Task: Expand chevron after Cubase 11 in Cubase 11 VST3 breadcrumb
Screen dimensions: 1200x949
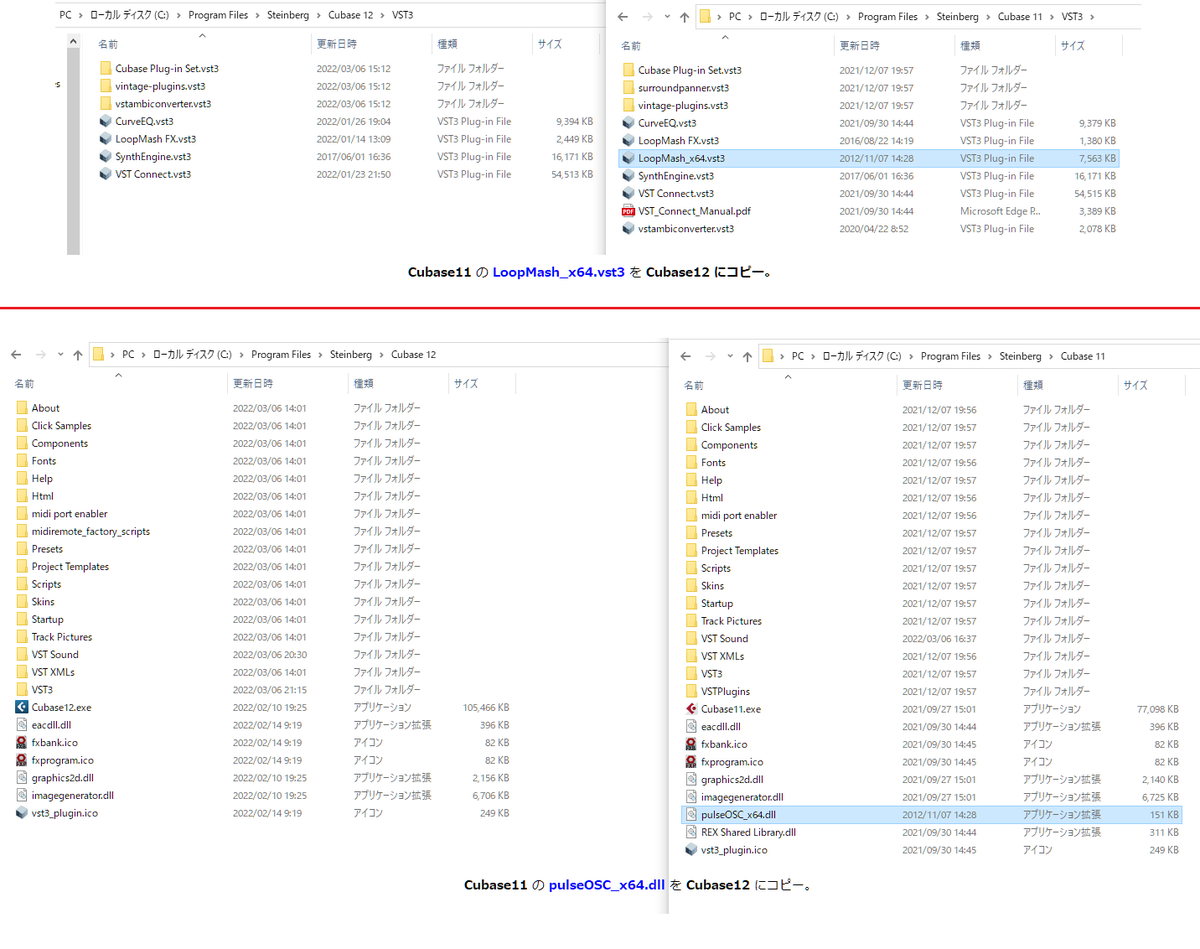Action: [x=1050, y=17]
